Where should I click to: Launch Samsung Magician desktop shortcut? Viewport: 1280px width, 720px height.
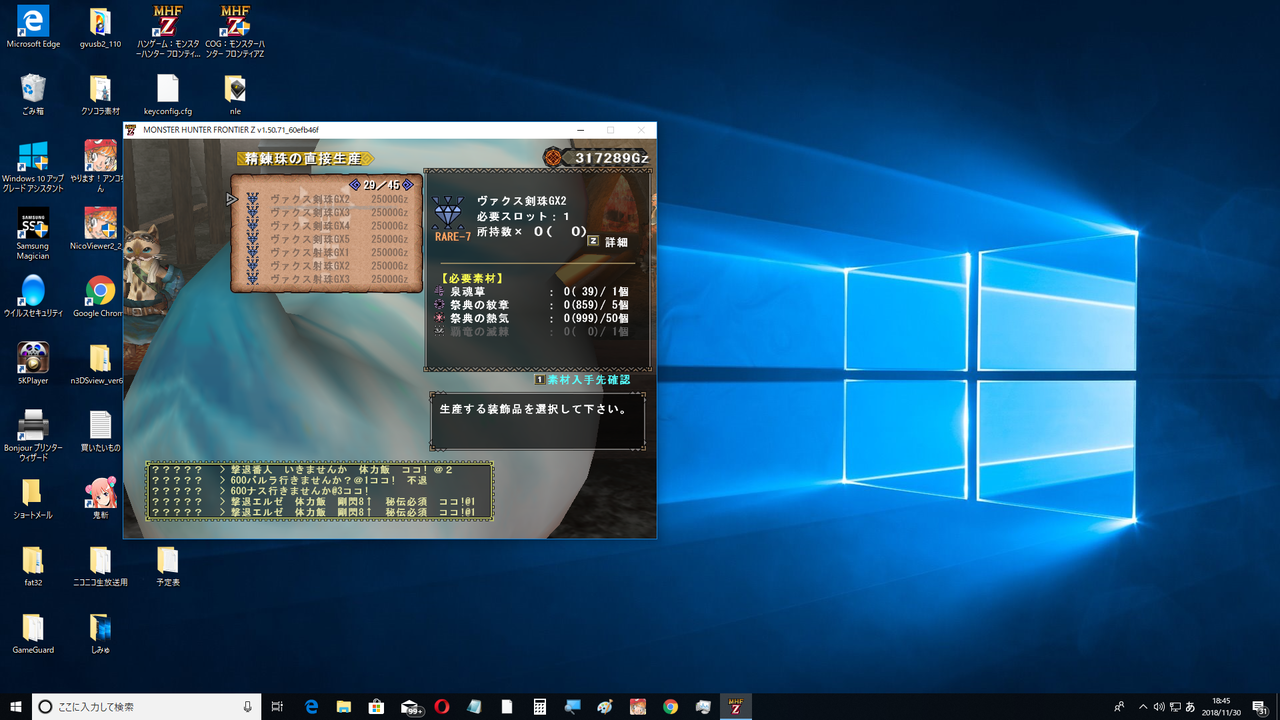(x=33, y=234)
